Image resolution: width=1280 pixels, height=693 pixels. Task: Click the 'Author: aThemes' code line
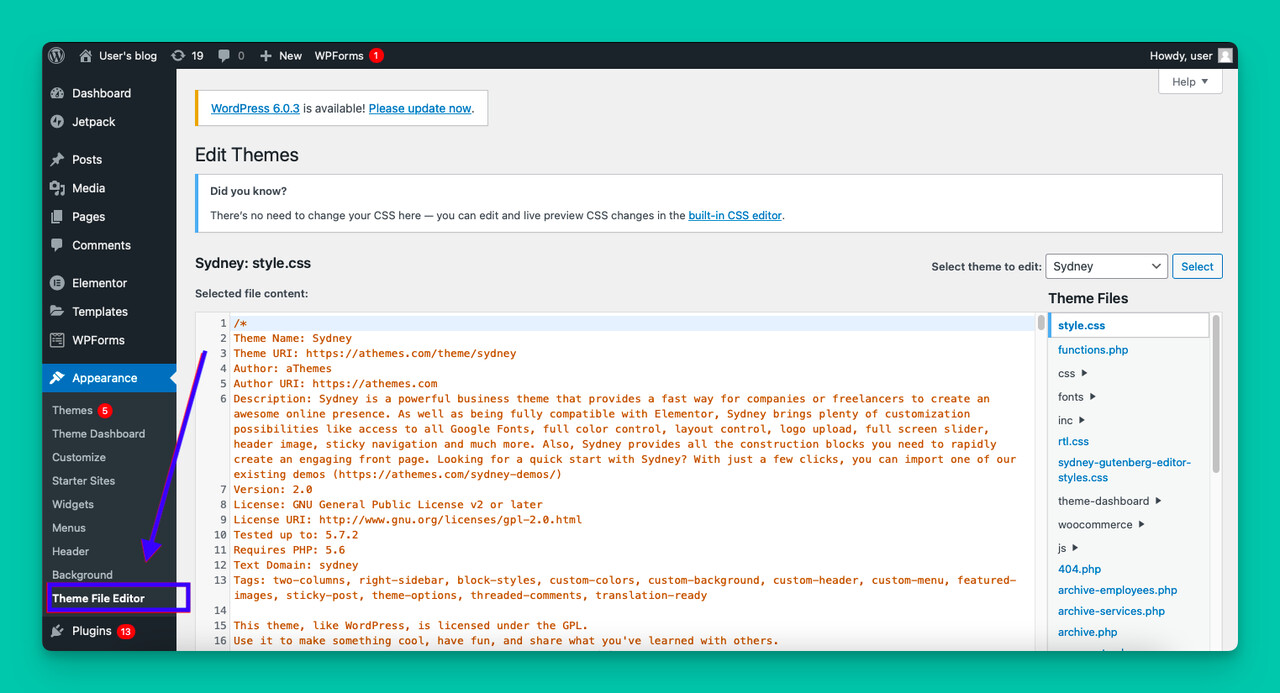click(x=282, y=368)
